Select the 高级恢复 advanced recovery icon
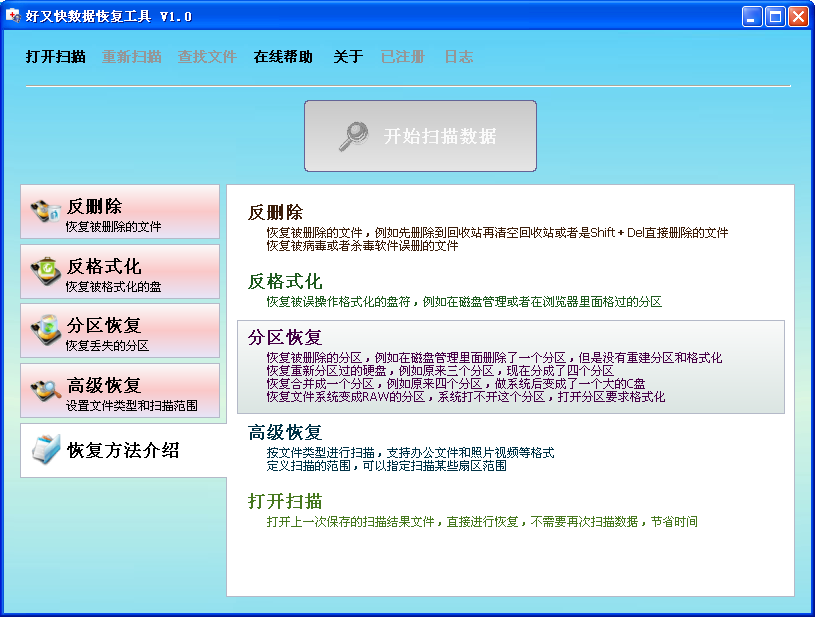This screenshot has height=617, width=815. (45, 388)
